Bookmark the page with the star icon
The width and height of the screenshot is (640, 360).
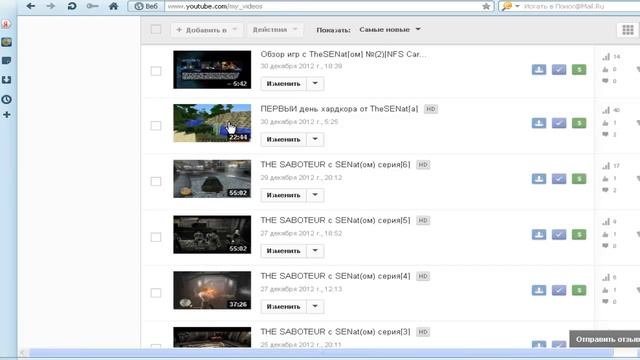pyautogui.click(x=486, y=6)
